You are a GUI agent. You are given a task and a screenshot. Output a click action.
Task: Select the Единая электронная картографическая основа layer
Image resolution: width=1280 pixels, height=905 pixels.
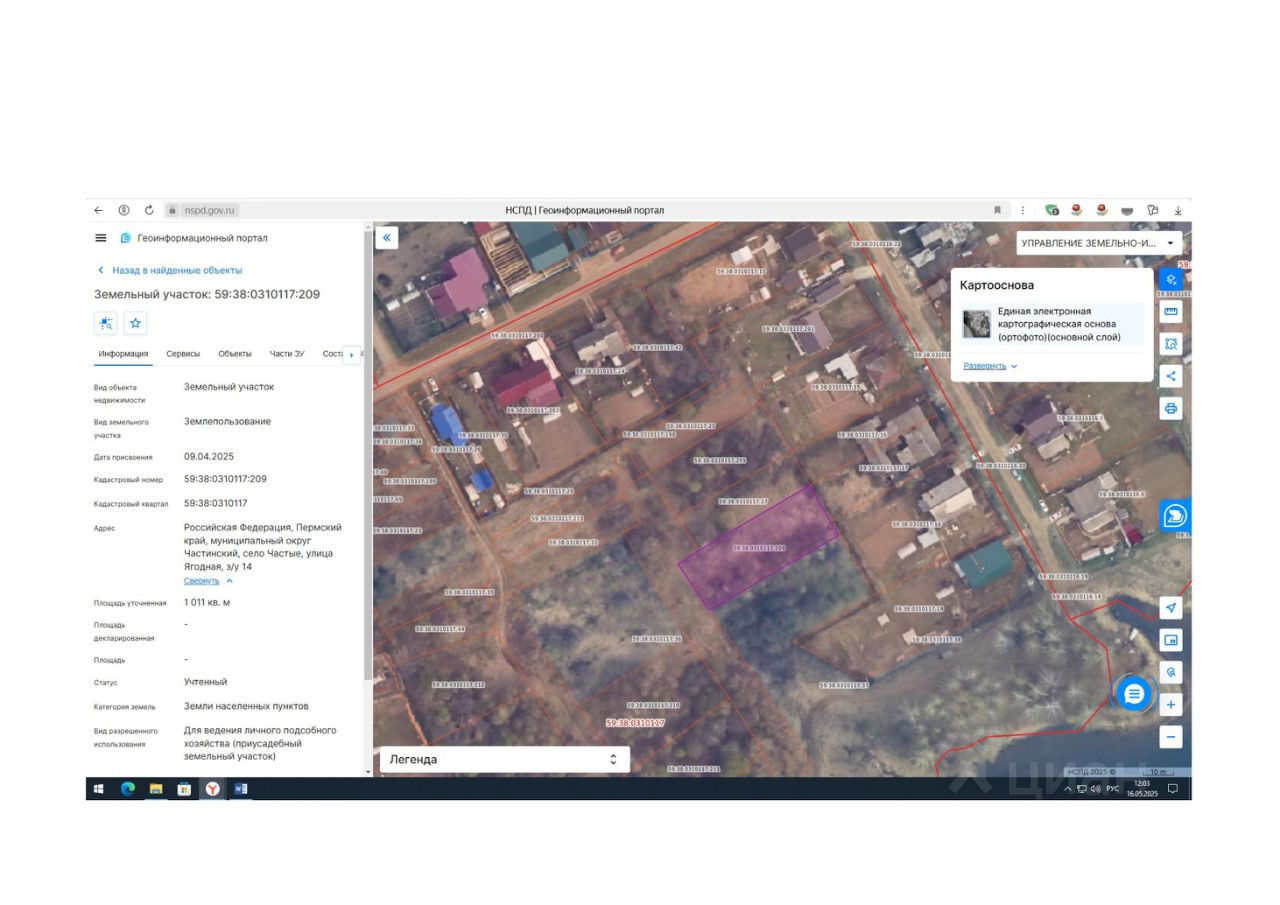click(x=1053, y=324)
